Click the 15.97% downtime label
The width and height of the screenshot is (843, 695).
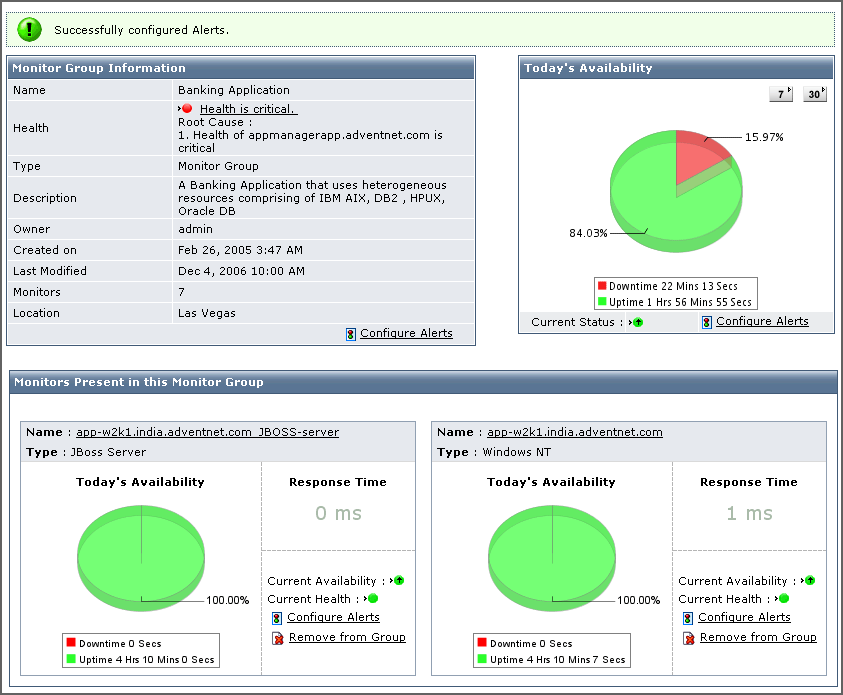tap(764, 137)
